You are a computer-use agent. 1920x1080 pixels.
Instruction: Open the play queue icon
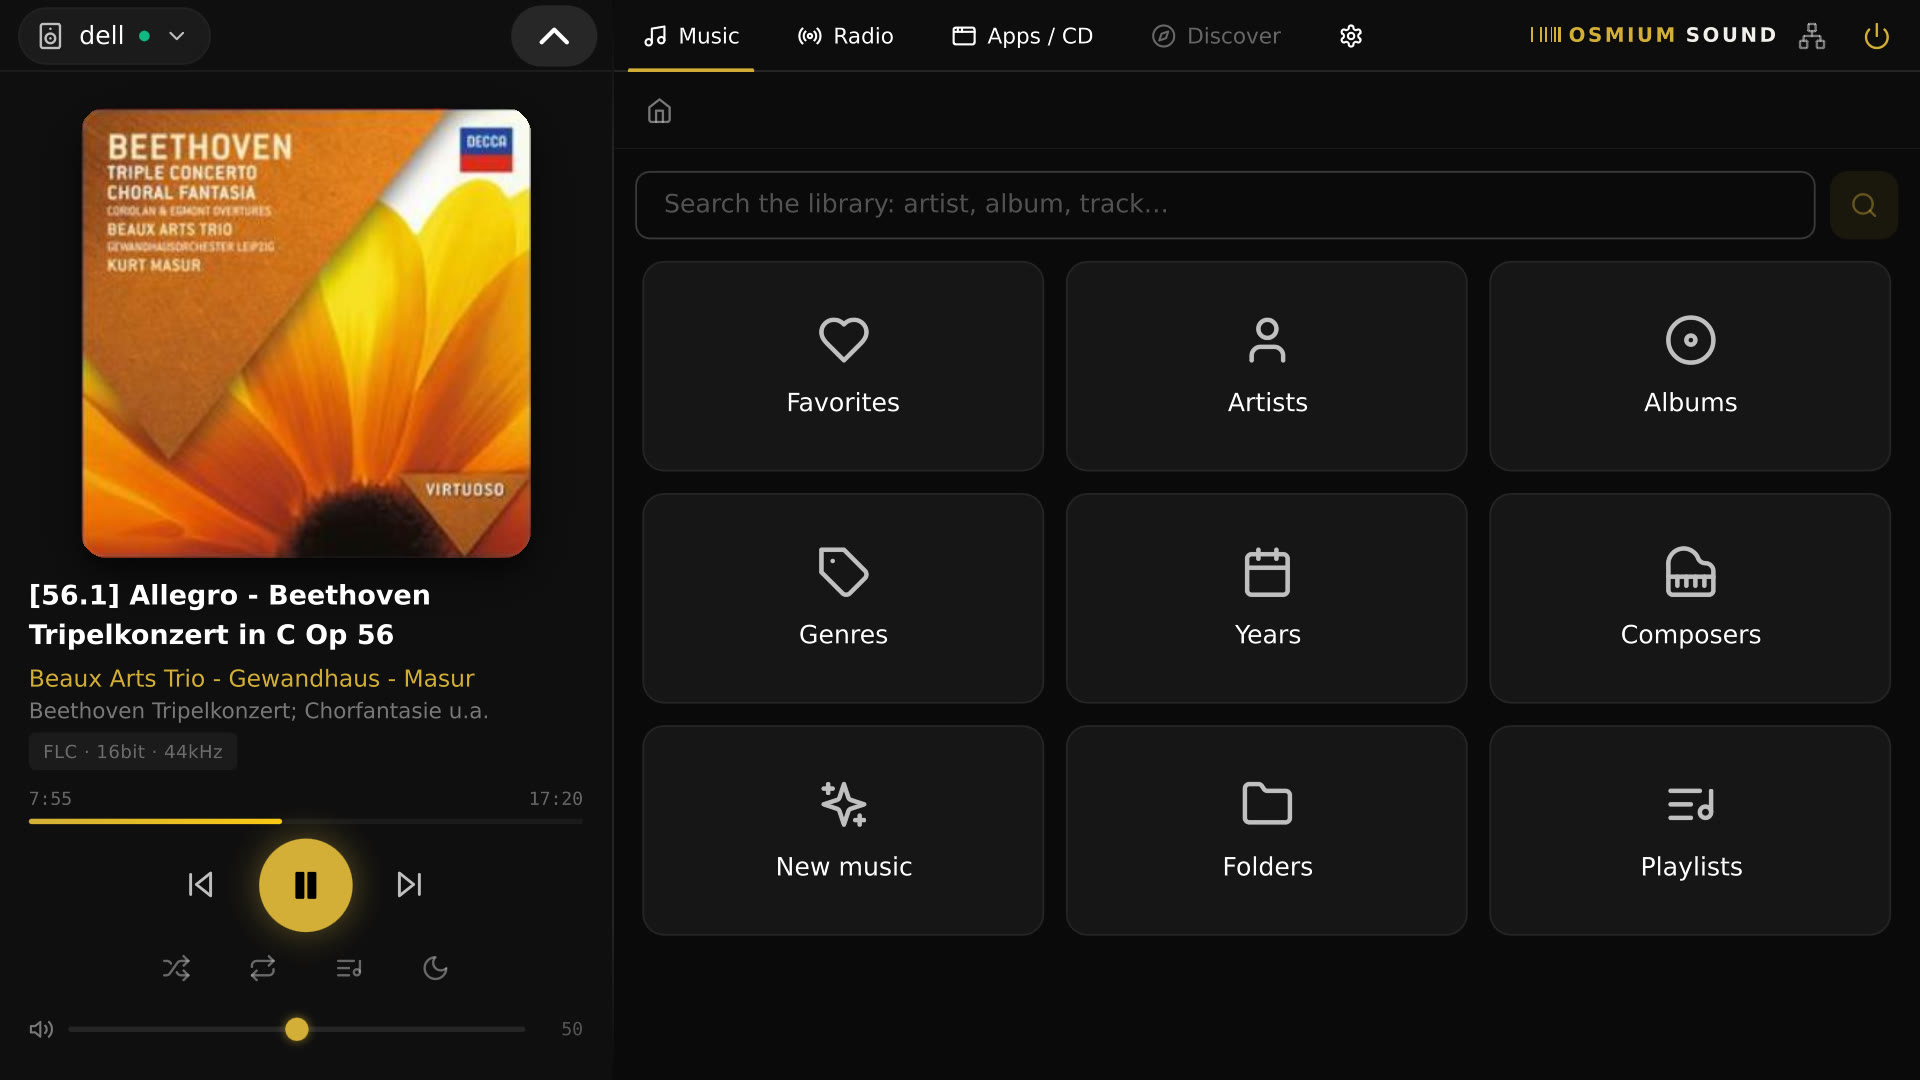click(349, 968)
